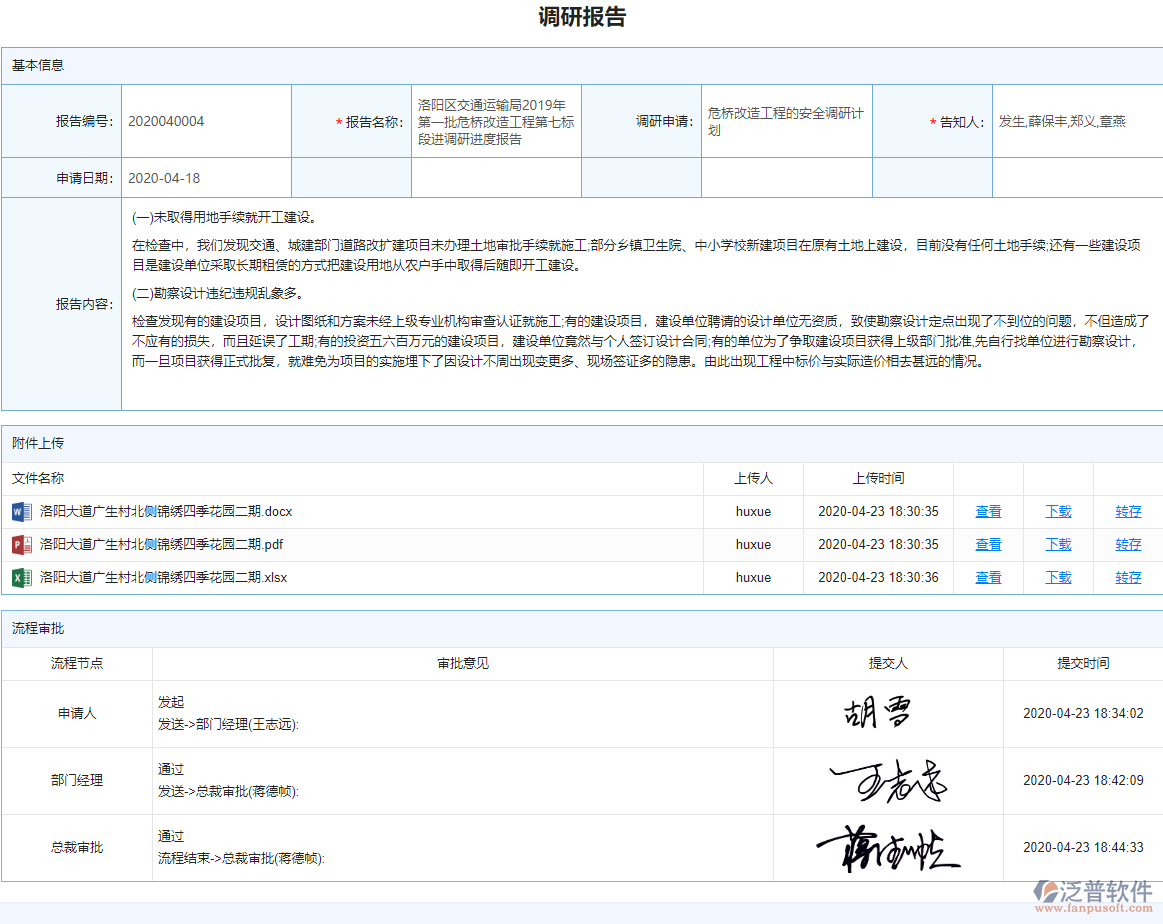转存 the 锦绣四季花园二期.docx attachment
The width and height of the screenshot is (1163, 924).
tap(1127, 511)
